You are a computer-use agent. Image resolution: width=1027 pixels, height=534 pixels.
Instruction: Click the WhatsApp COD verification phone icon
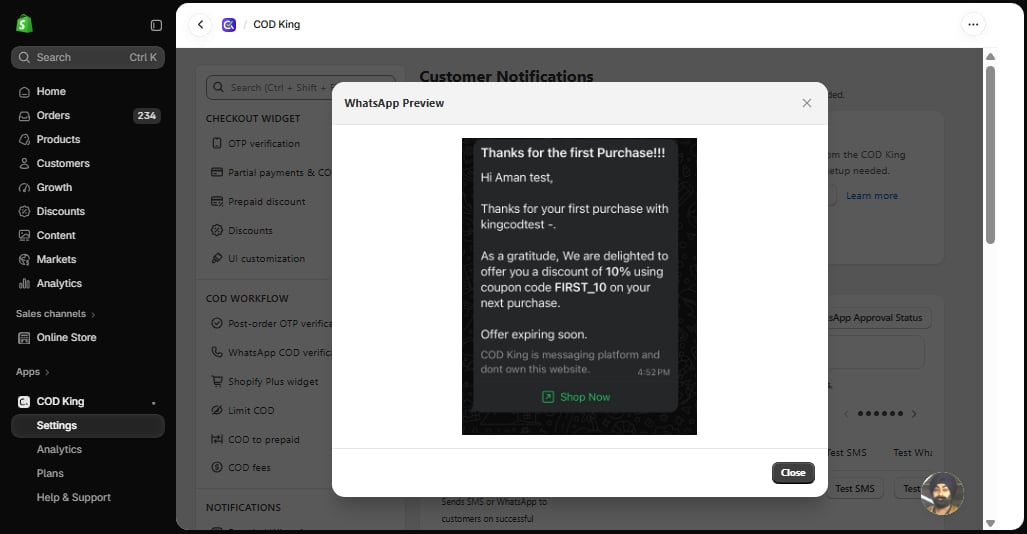click(x=217, y=352)
